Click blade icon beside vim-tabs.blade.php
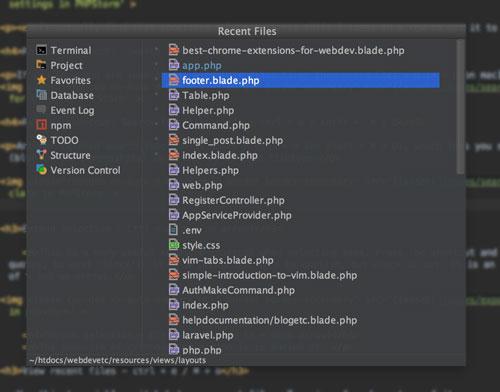This screenshot has width=500, height=392. point(174,260)
